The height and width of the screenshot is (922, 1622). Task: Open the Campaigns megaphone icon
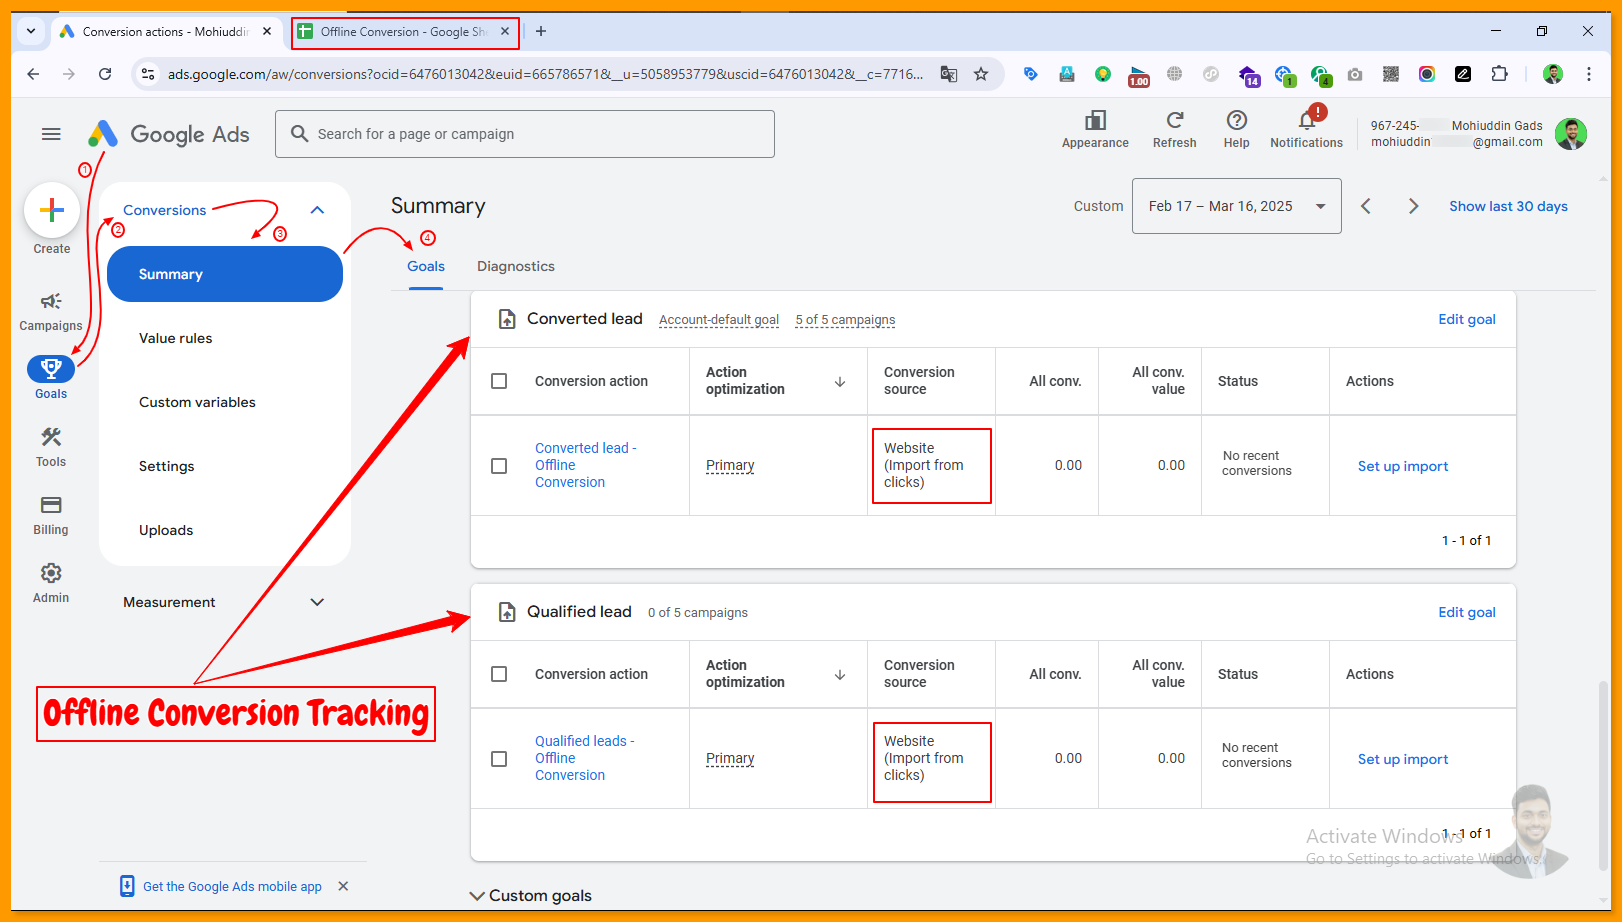coord(51,302)
